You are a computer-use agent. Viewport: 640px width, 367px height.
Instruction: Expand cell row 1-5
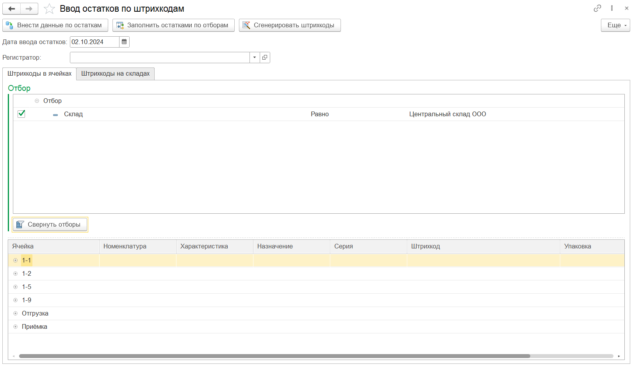coord(16,287)
